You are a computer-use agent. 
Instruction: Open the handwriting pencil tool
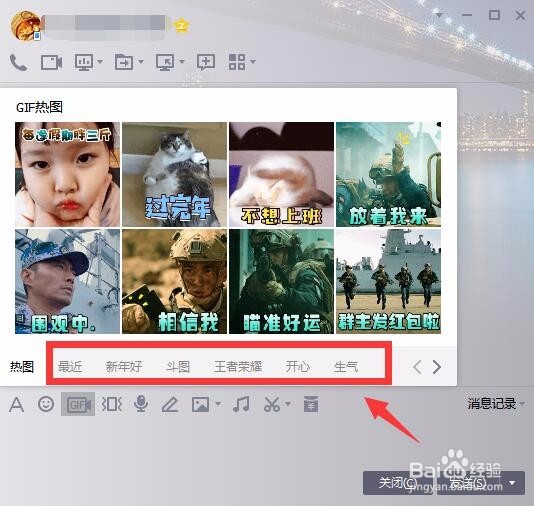point(170,404)
